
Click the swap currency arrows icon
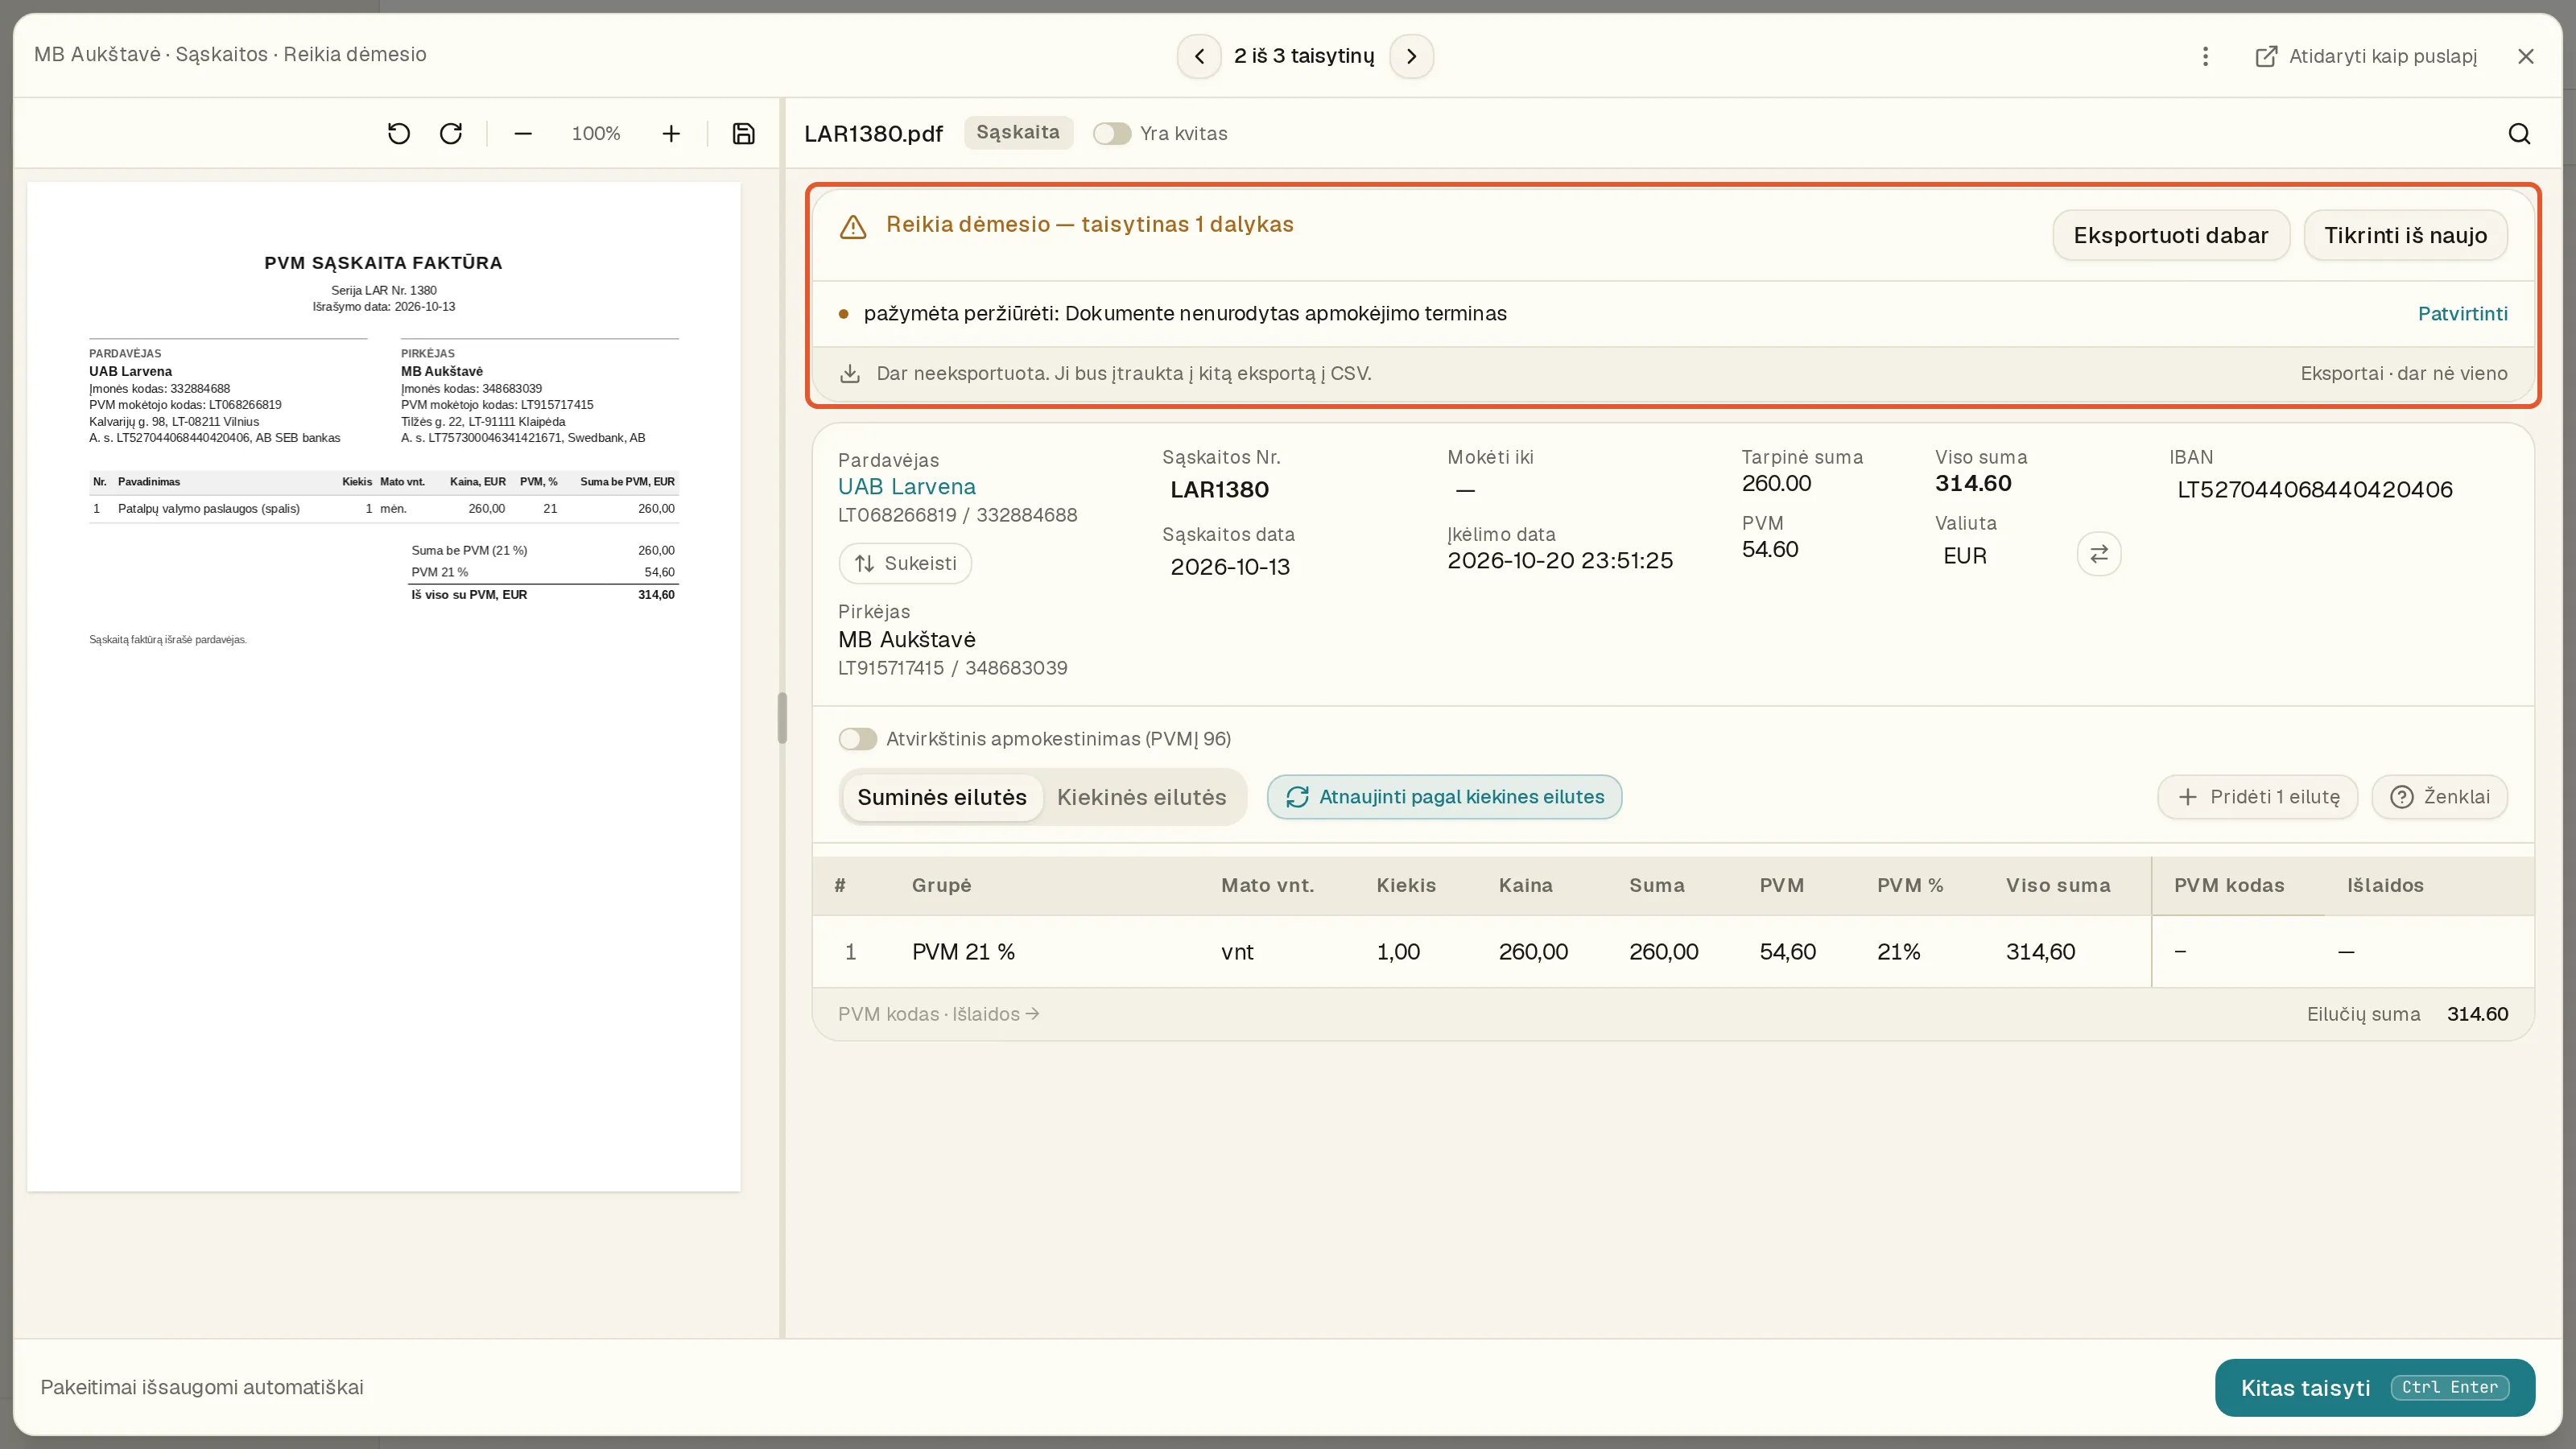(2099, 553)
